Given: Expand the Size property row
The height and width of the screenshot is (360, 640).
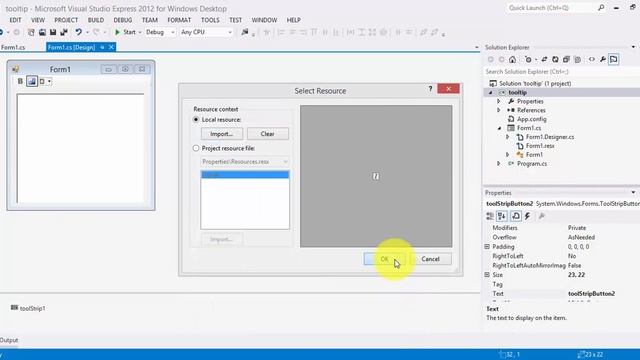Looking at the screenshot, I should coord(487,275).
